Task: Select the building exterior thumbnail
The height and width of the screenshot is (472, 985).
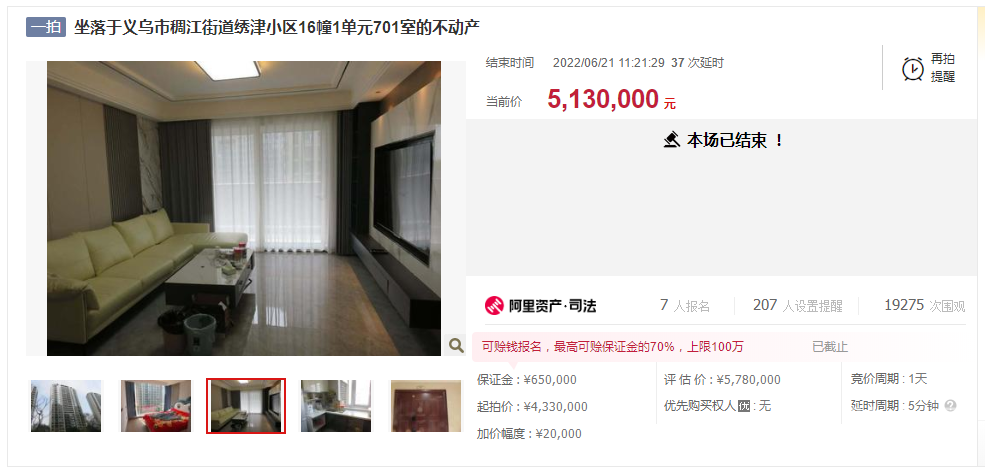Action: [x=66, y=405]
